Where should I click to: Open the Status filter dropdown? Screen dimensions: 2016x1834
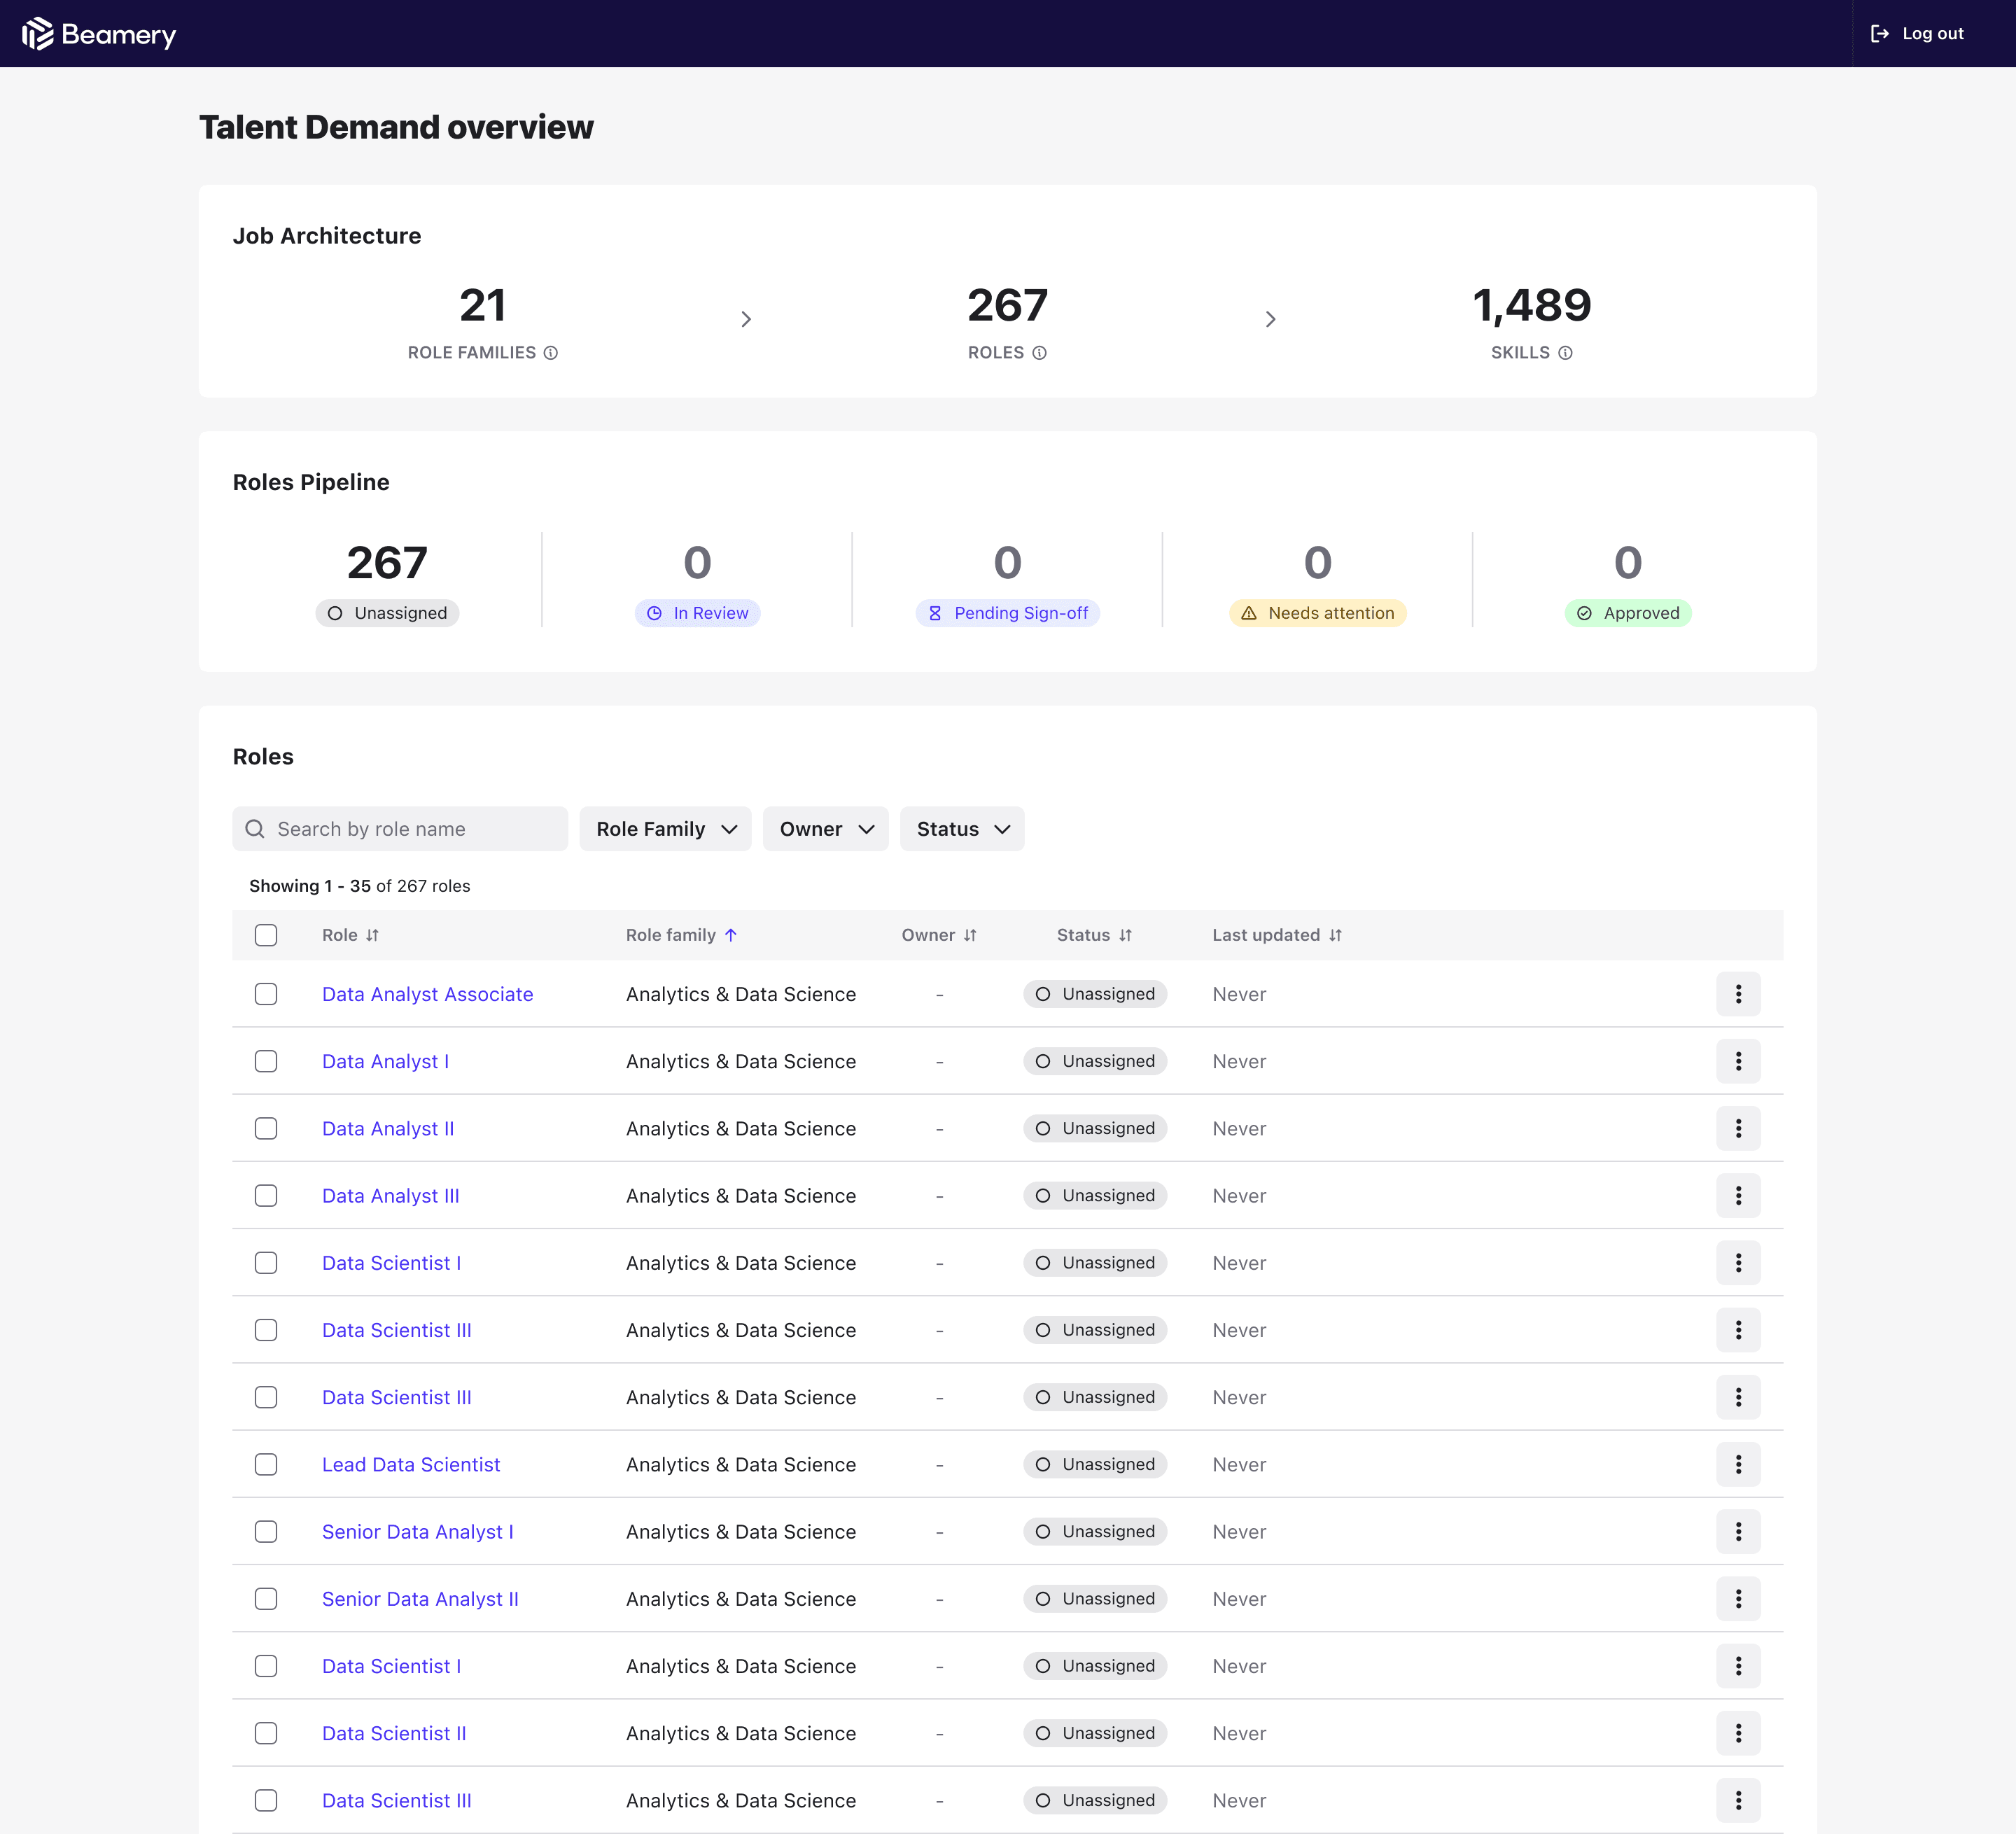[x=961, y=829]
